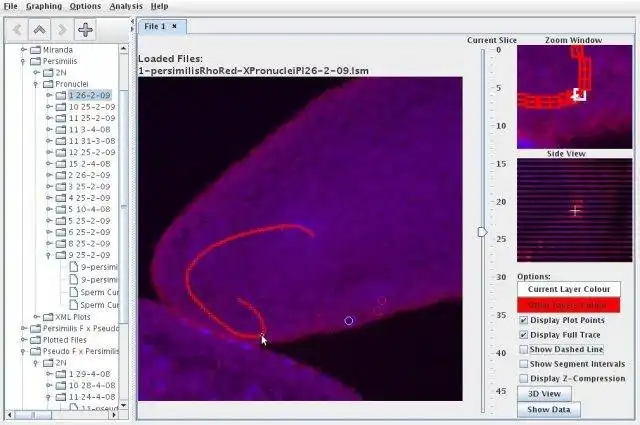Expand the 11 25-2-09 tree node
Viewport: 640px width, 425px height.
pos(49,118)
